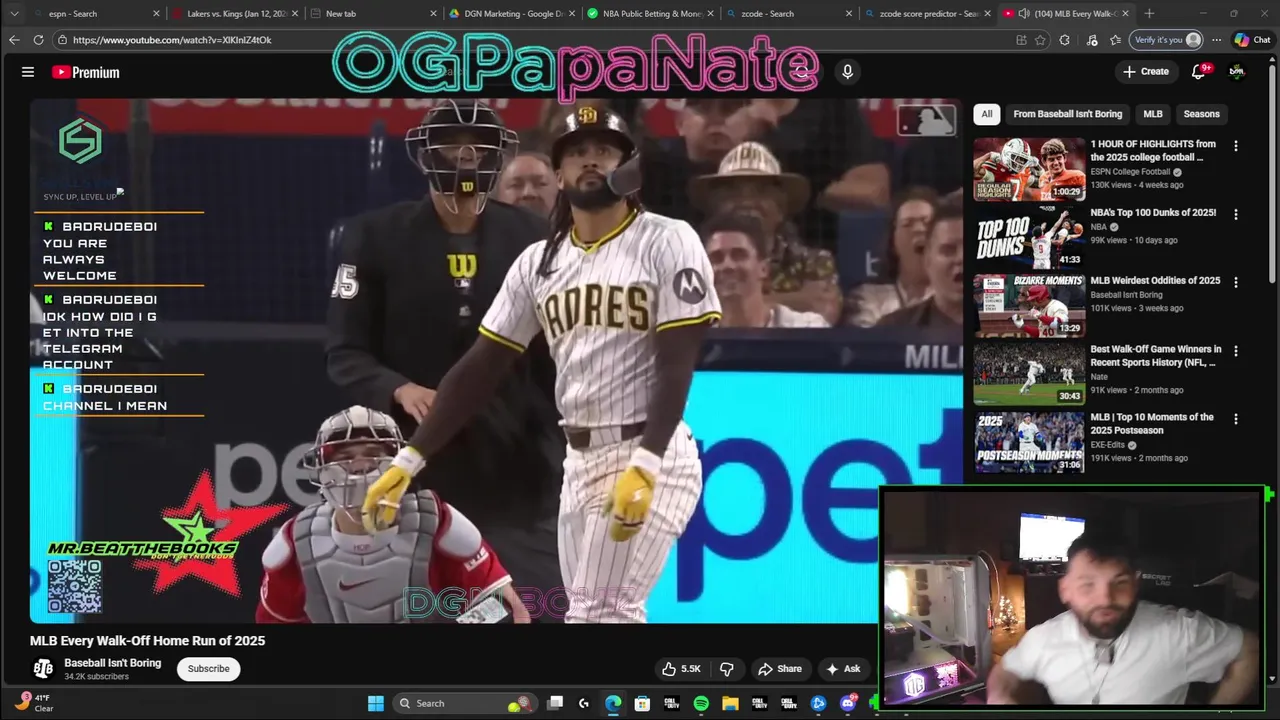Click the Create button
1280x720 pixels.
[1146, 71]
